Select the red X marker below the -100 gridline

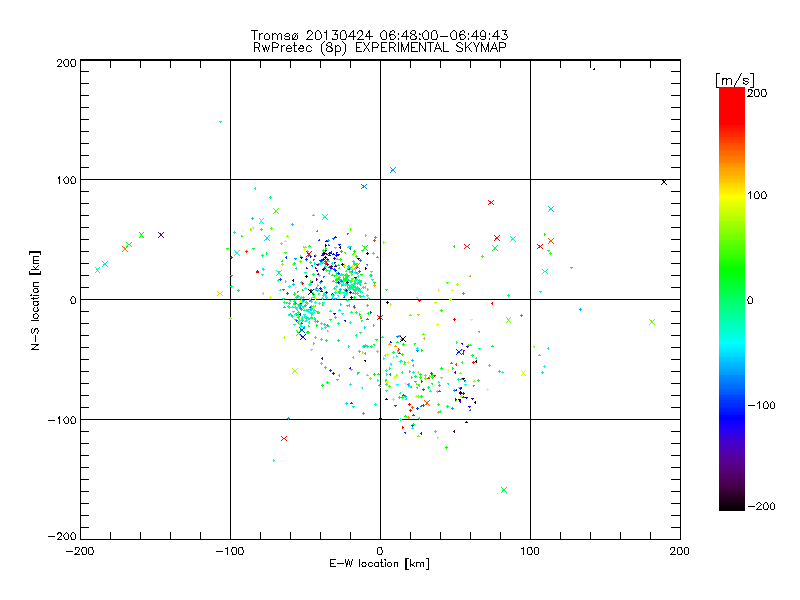pos(284,438)
